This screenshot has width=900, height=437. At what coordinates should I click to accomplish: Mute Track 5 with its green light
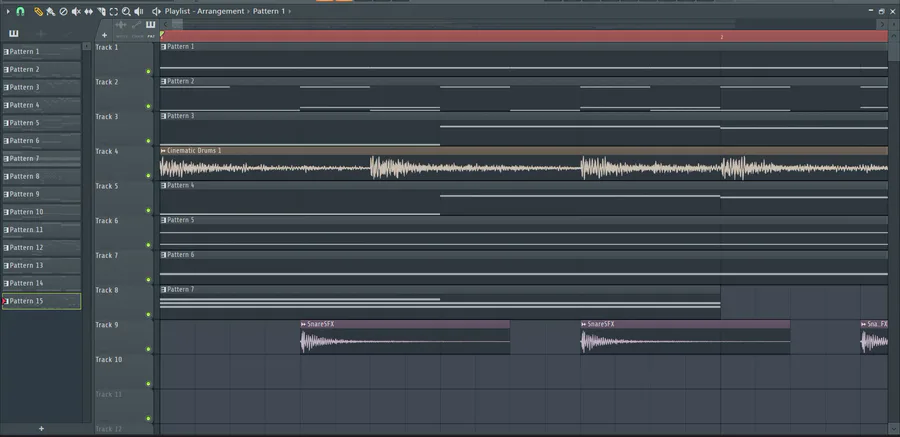point(148,210)
